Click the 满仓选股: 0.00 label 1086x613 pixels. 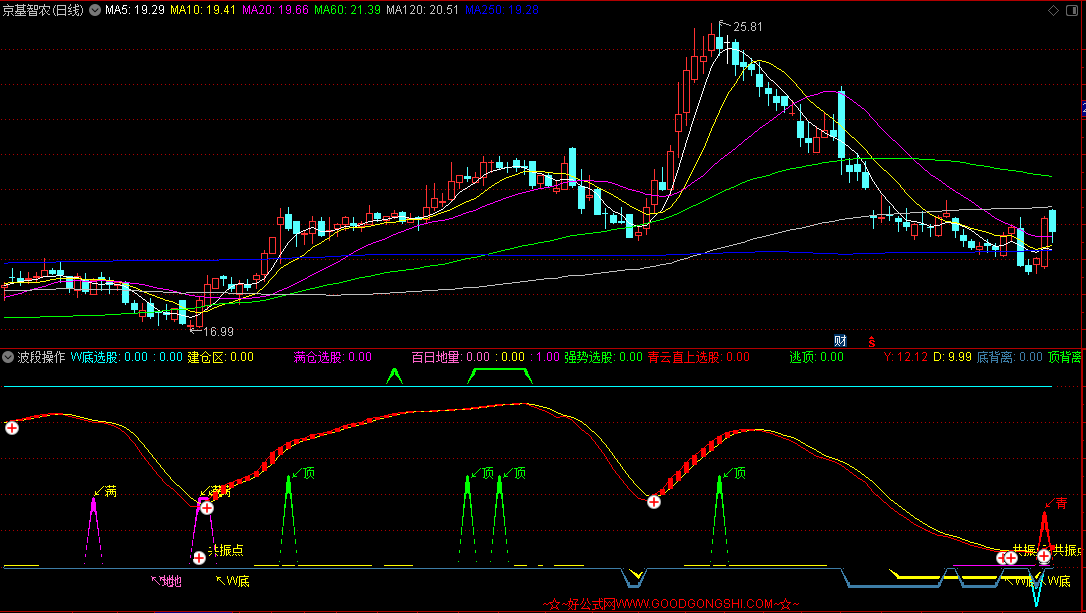(332, 357)
